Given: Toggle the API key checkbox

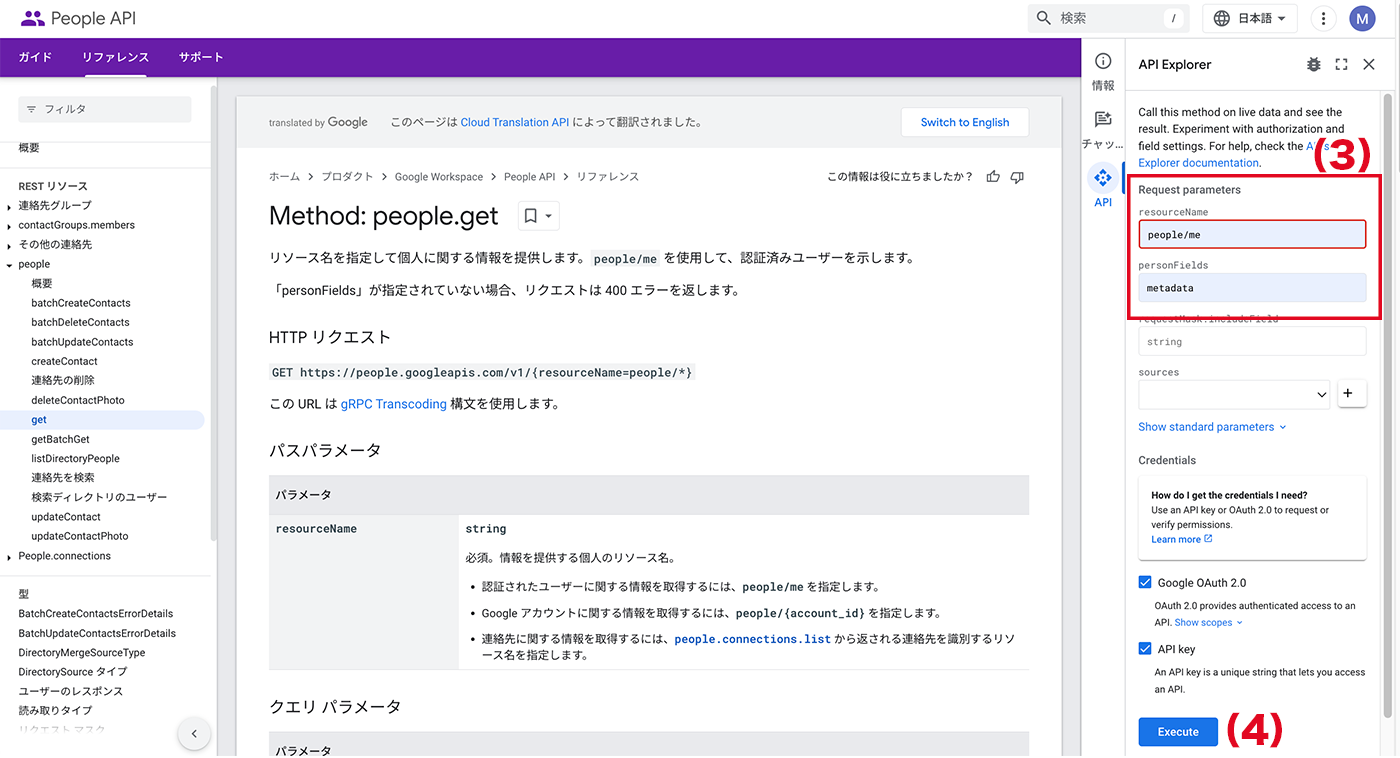Looking at the screenshot, I should (x=1145, y=649).
